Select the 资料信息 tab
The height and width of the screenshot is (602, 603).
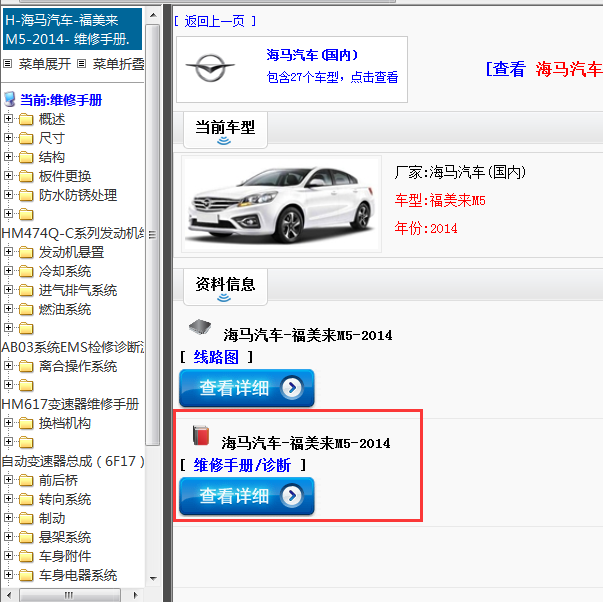click(225, 287)
